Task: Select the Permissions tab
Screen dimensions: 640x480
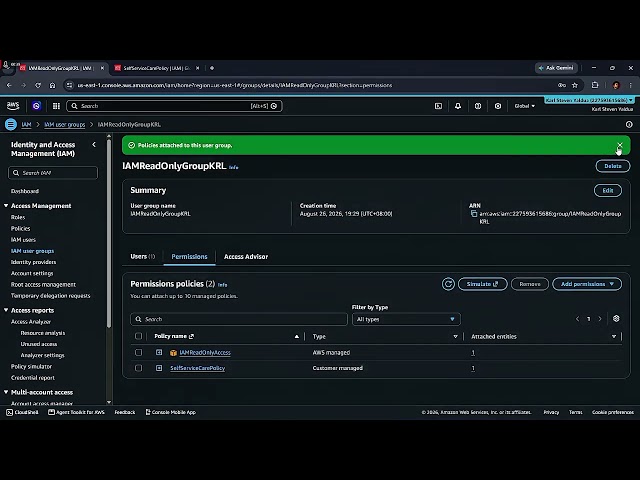Action: [189, 257]
